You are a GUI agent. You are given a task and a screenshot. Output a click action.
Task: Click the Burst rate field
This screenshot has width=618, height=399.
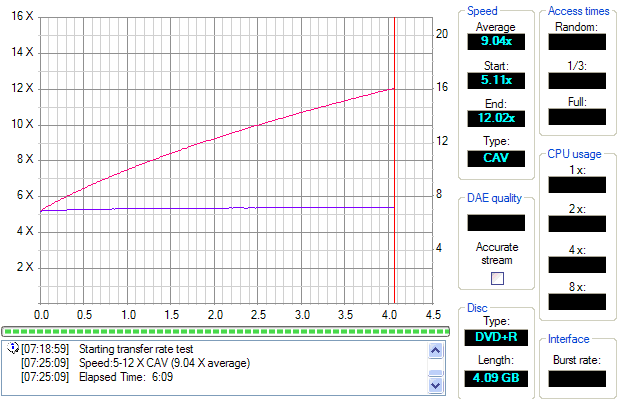coord(577,378)
